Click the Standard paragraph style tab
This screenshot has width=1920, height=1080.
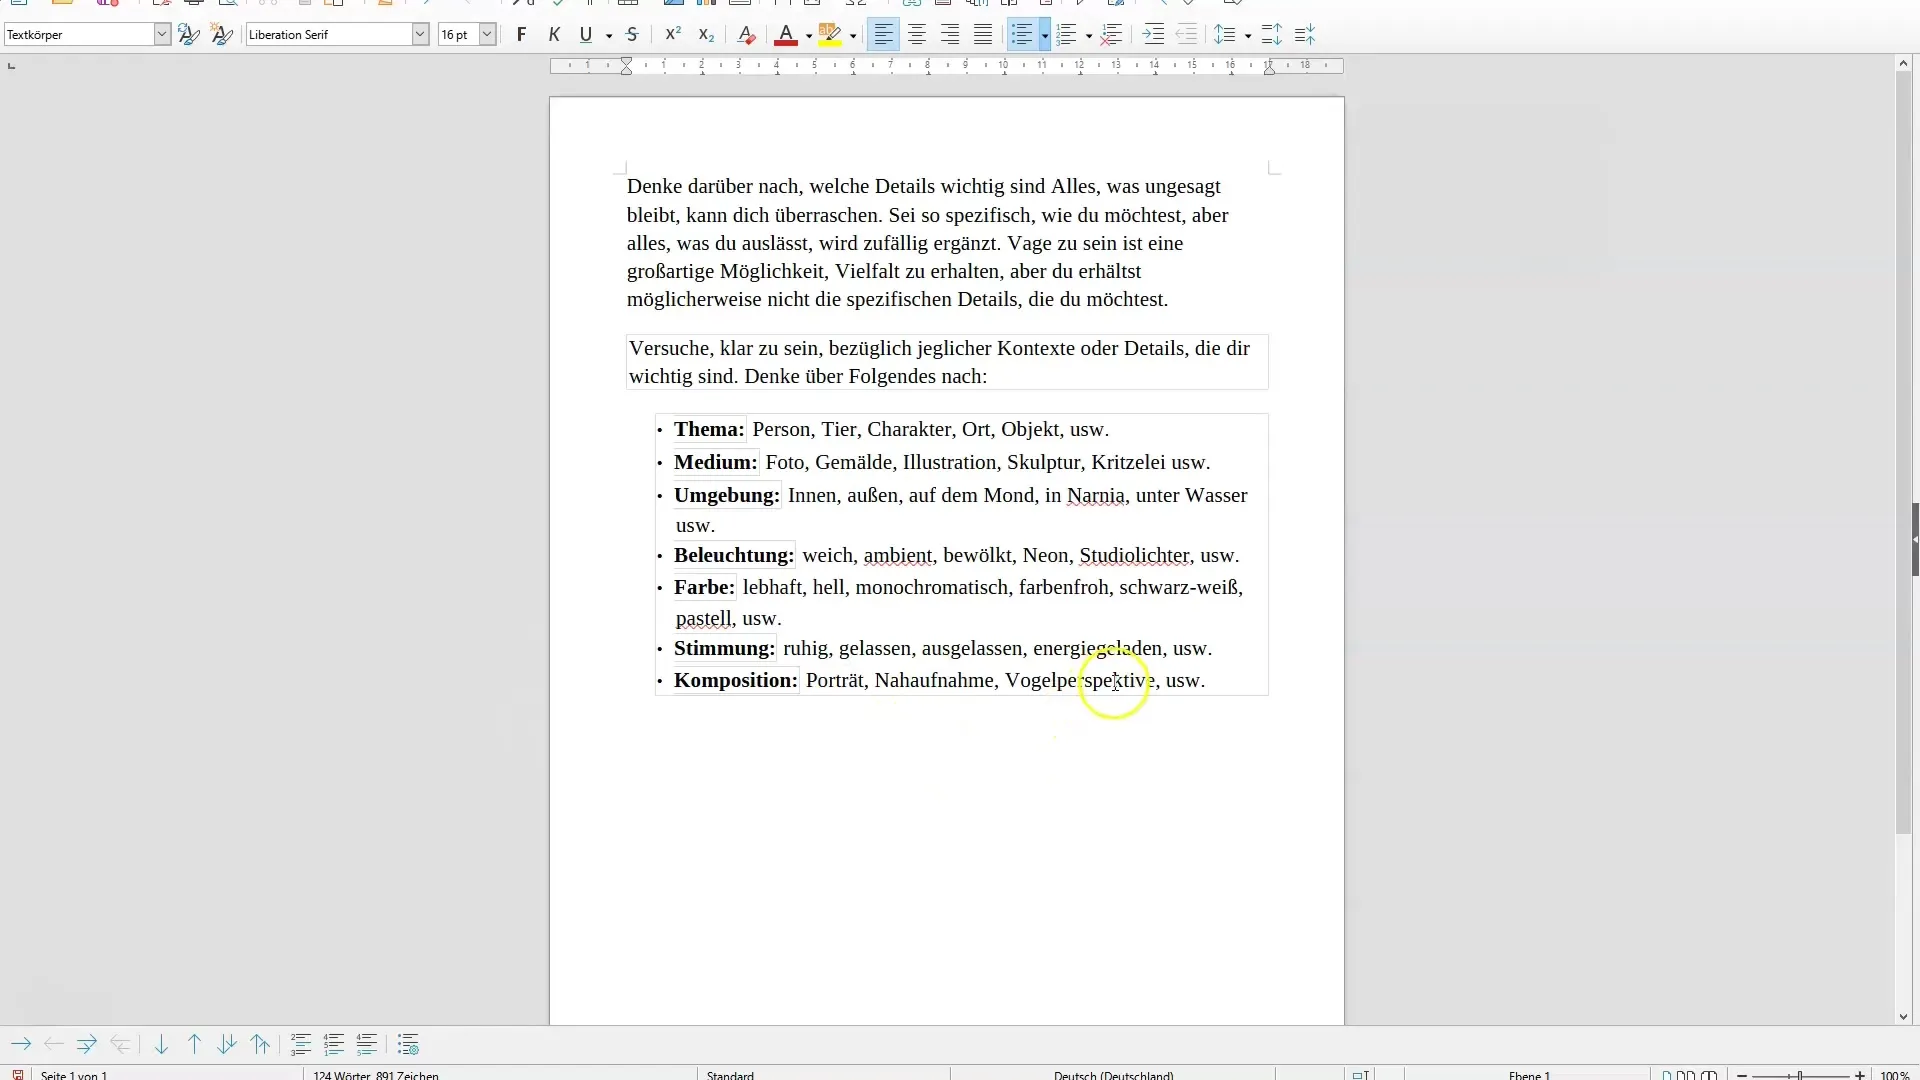coord(729,1075)
